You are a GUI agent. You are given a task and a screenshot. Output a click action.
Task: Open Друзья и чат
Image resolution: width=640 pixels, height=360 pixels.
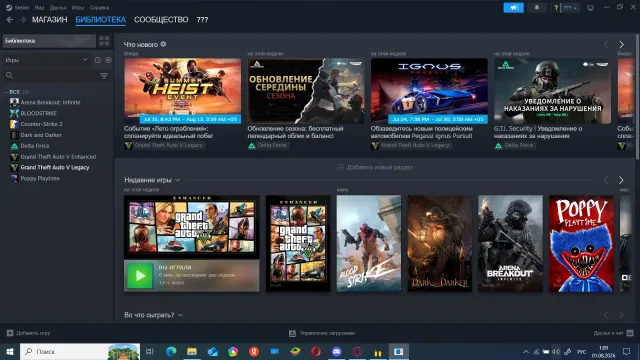613,333
